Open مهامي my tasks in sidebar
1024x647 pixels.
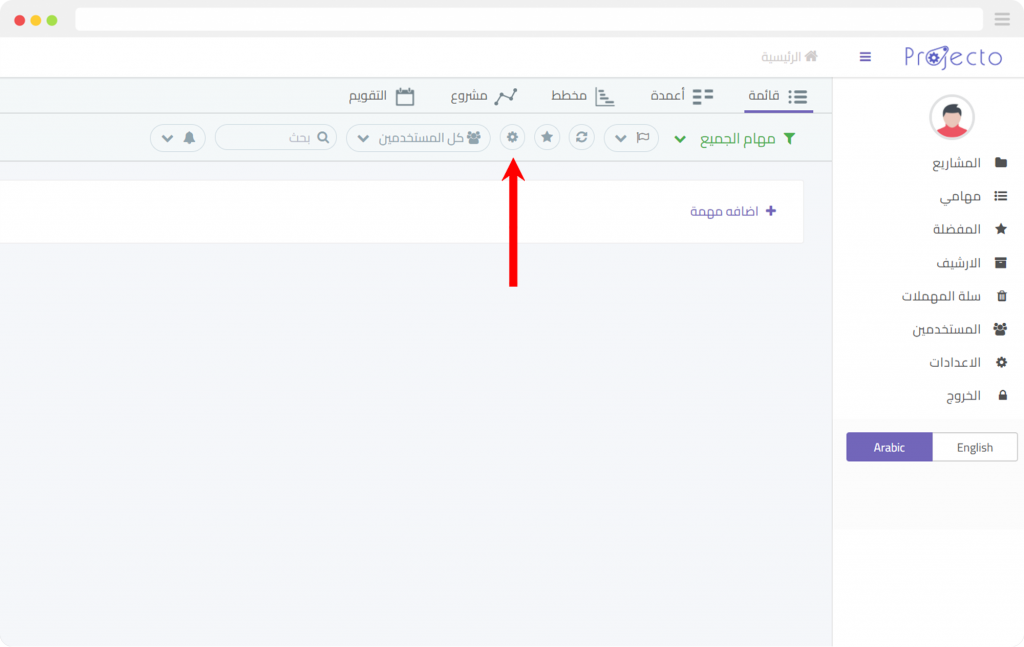tap(973, 196)
